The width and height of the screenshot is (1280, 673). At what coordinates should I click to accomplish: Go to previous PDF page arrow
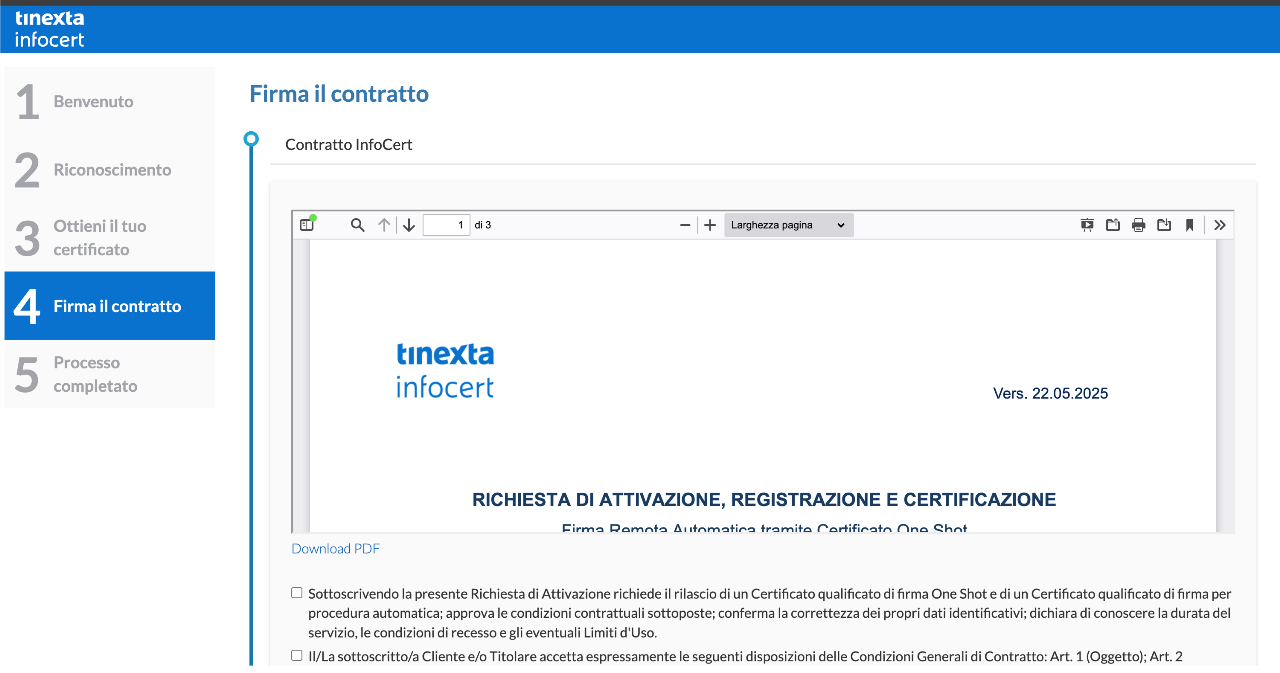click(x=384, y=225)
